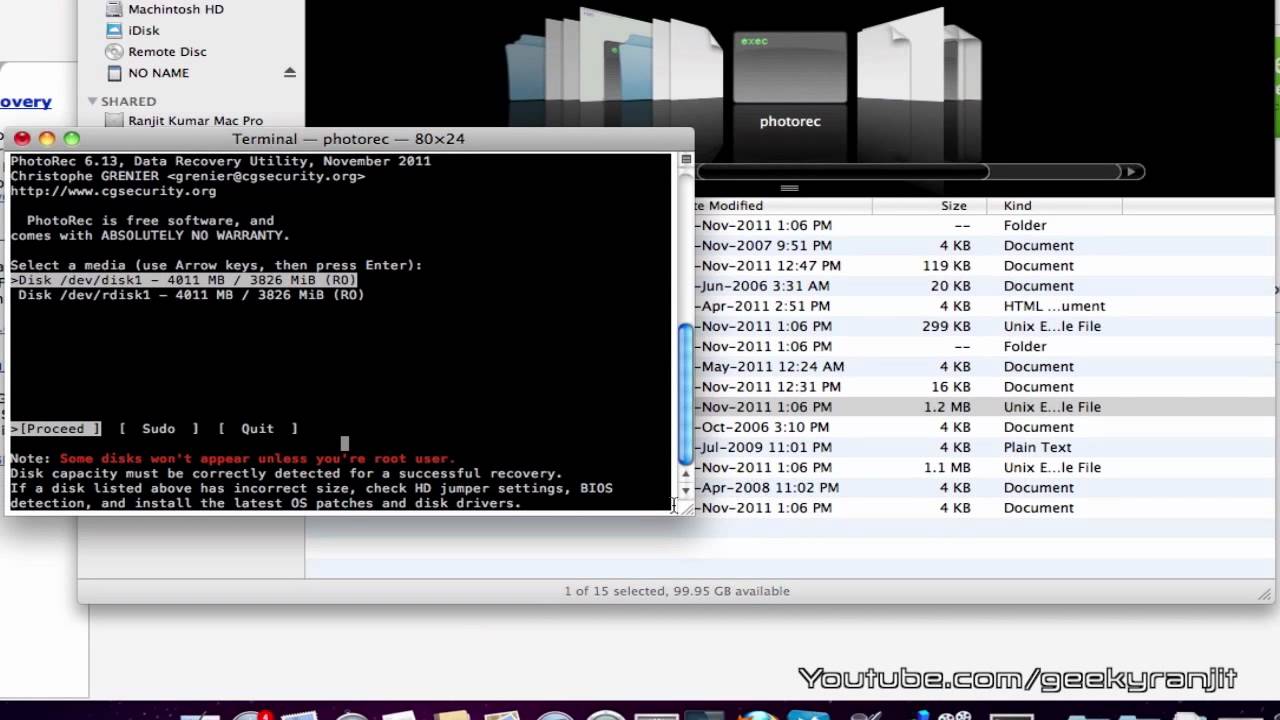The image size is (1280, 720).
Task: Click the Plain Text kind cell
Action: click(1037, 447)
